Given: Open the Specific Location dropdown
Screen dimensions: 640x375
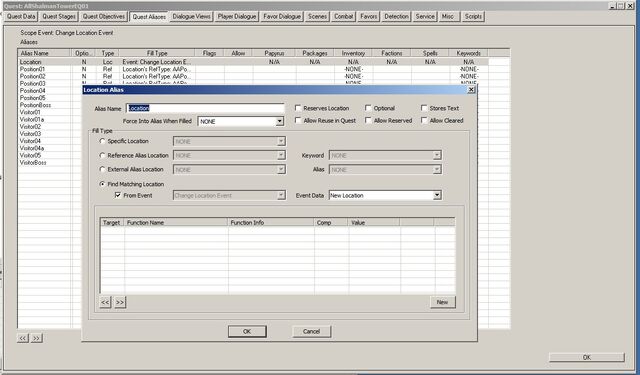Looking at the screenshot, I should pos(281,142).
